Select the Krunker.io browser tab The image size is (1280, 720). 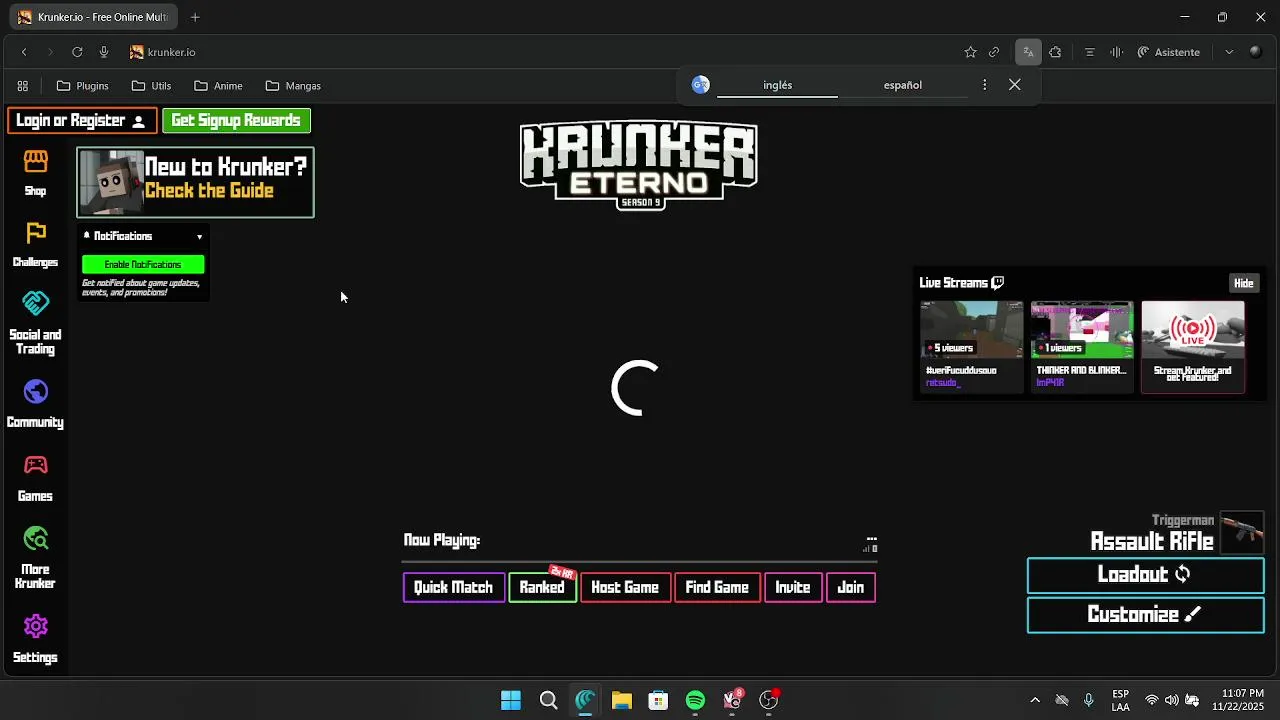click(92, 17)
